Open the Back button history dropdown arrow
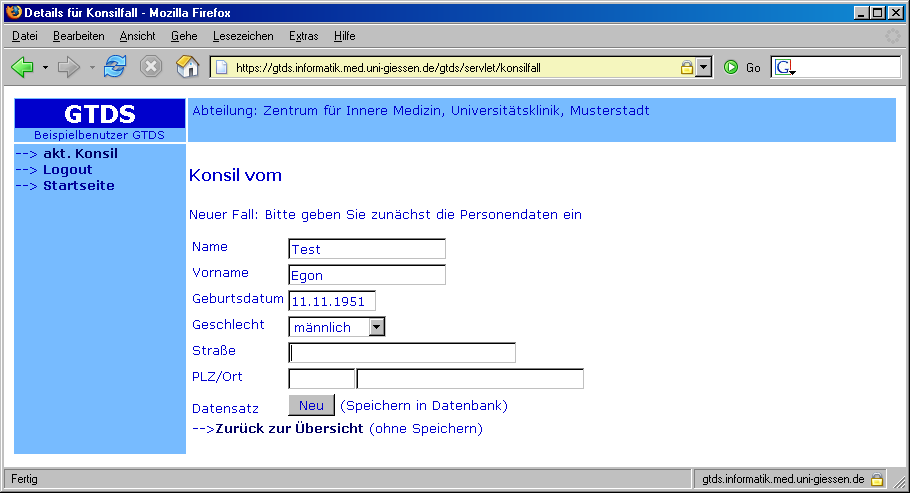Screen dimensions: 910x493 coord(45,68)
